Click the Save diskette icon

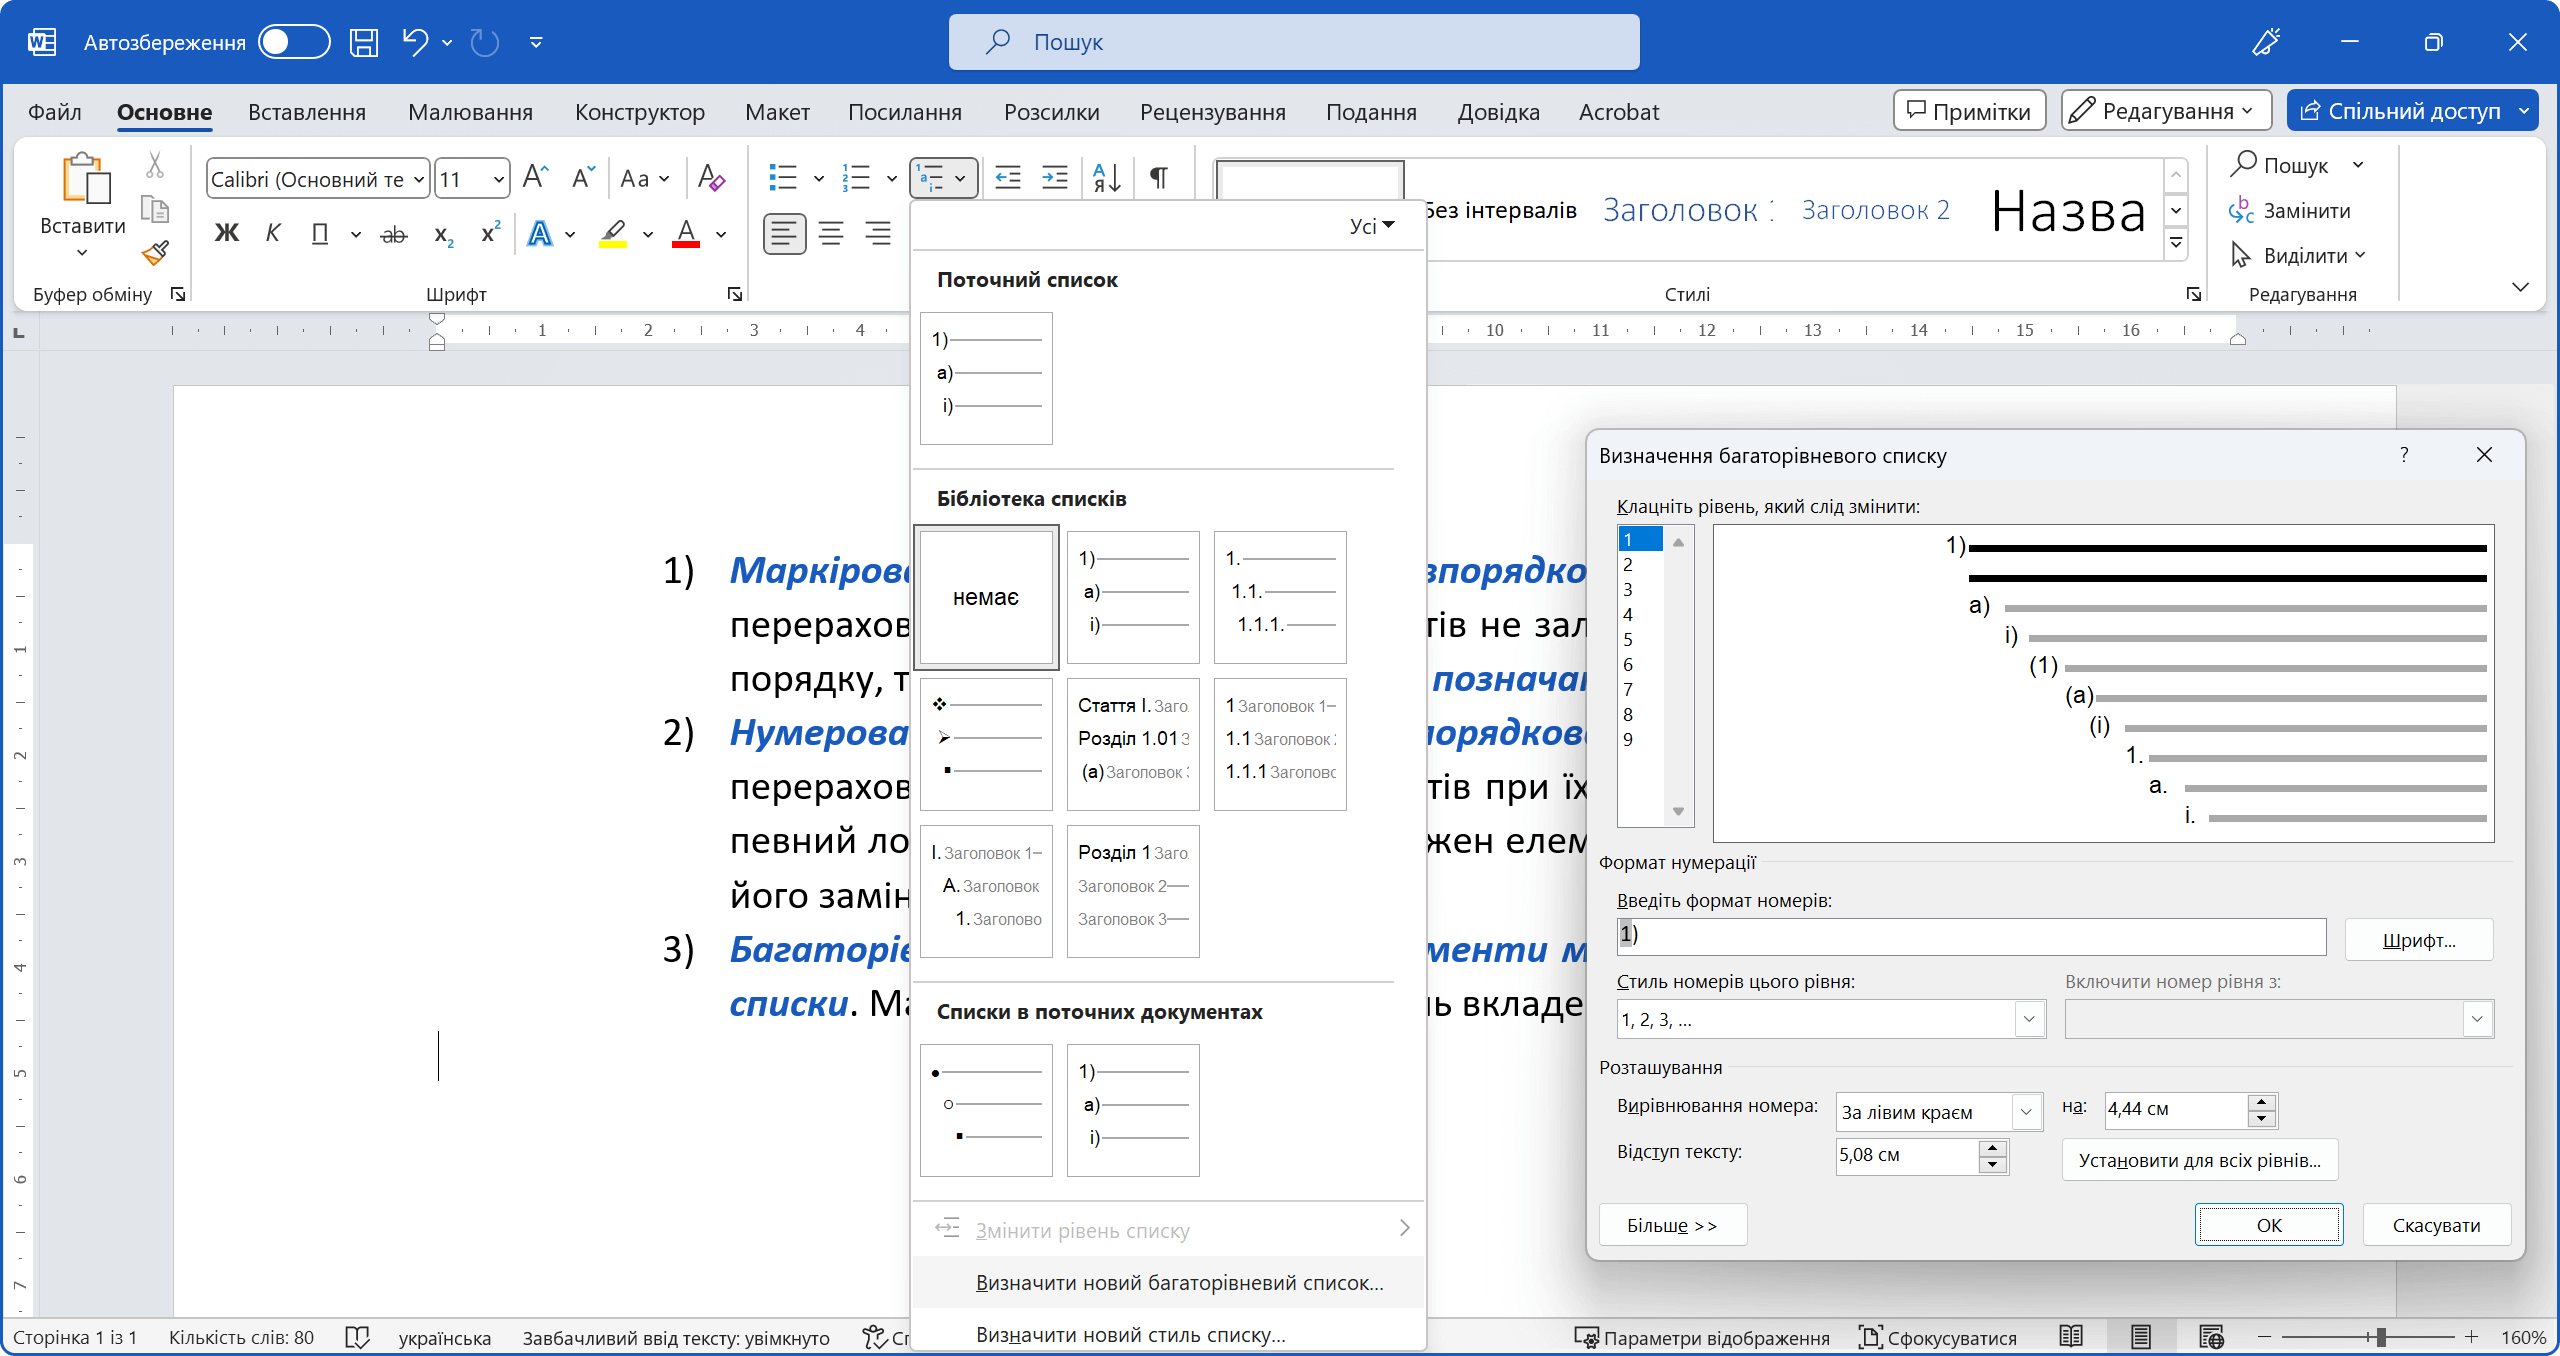coord(364,42)
